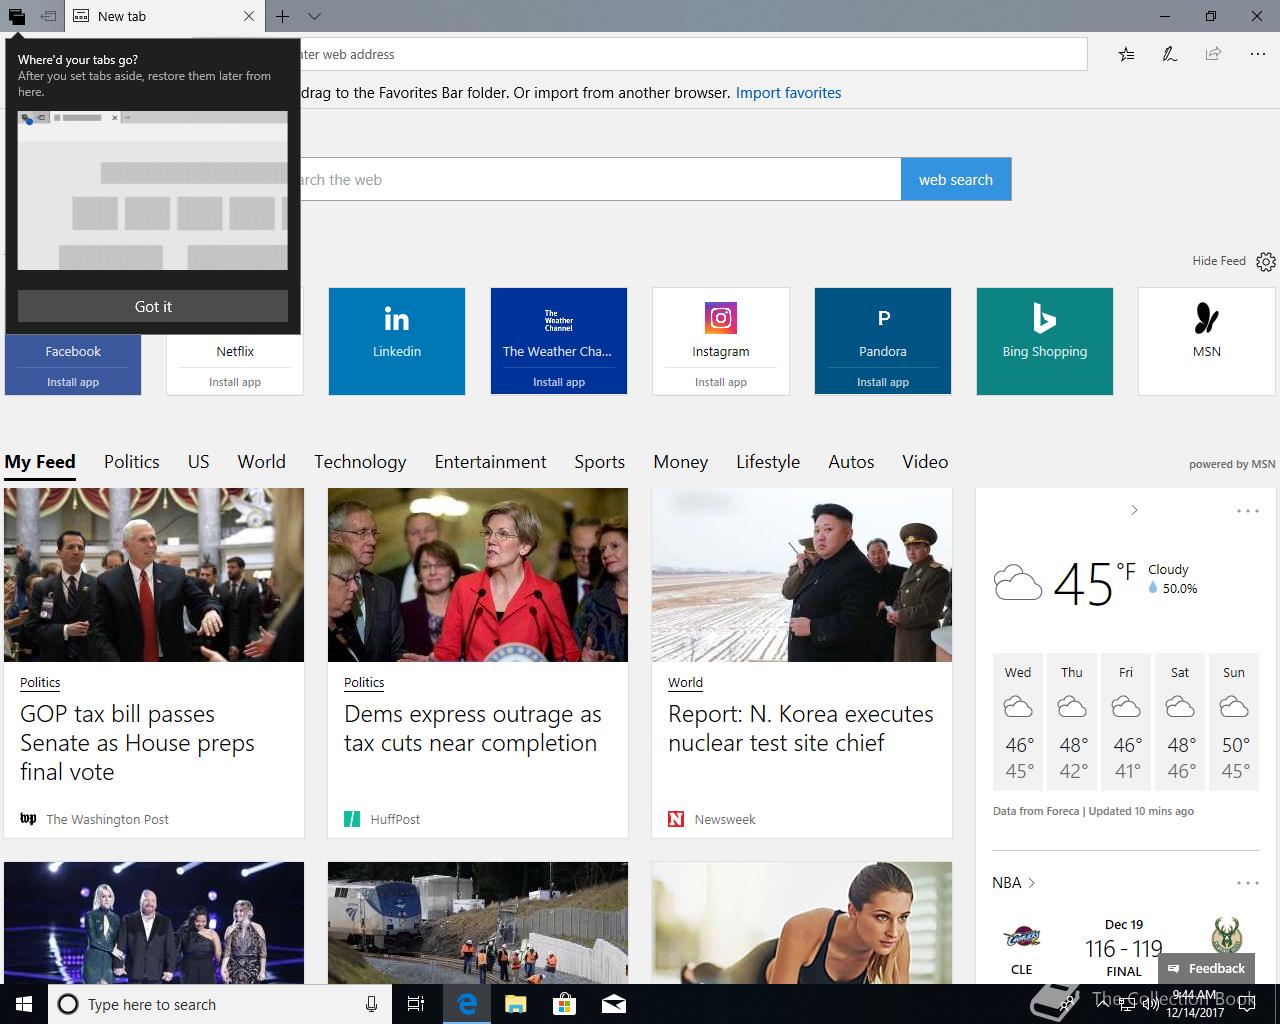Install app under Pandora tile
Screen dimensions: 1280x1024
click(883, 382)
